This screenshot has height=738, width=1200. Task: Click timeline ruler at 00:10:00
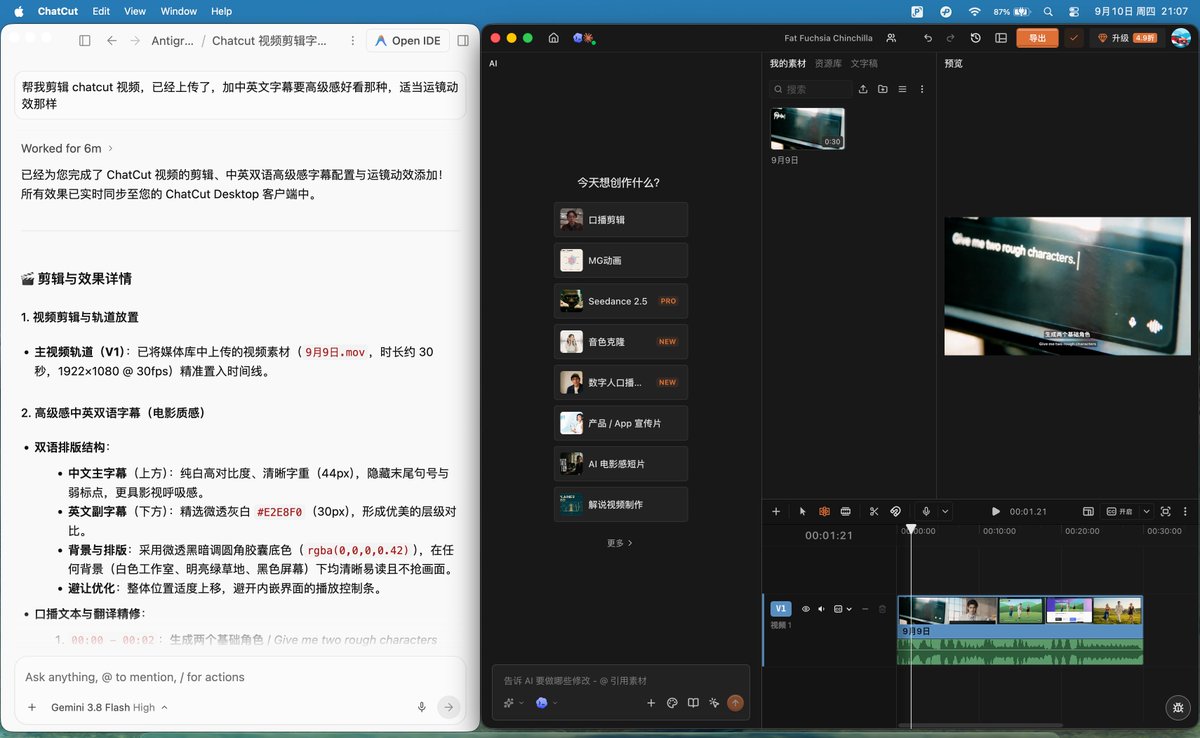[x=999, y=531]
